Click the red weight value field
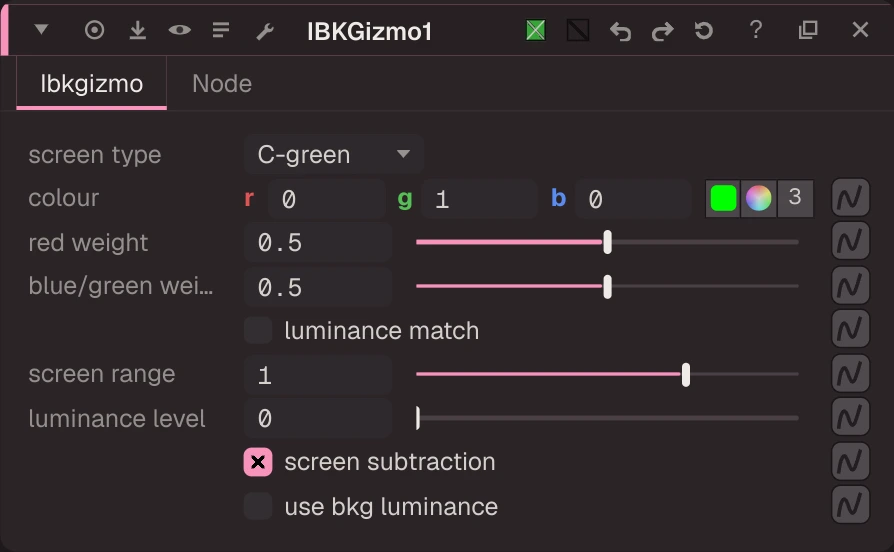Viewport: 894px width, 552px height. point(318,243)
